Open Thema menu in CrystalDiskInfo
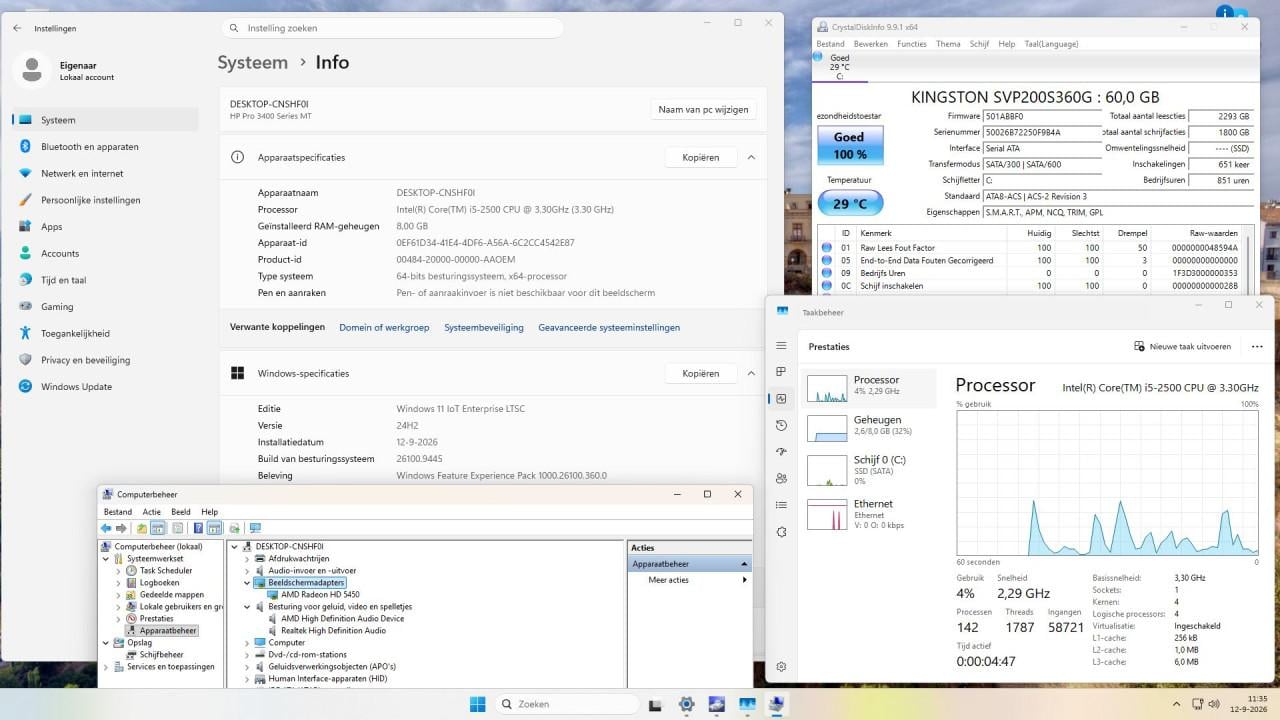1280x720 pixels. [948, 44]
